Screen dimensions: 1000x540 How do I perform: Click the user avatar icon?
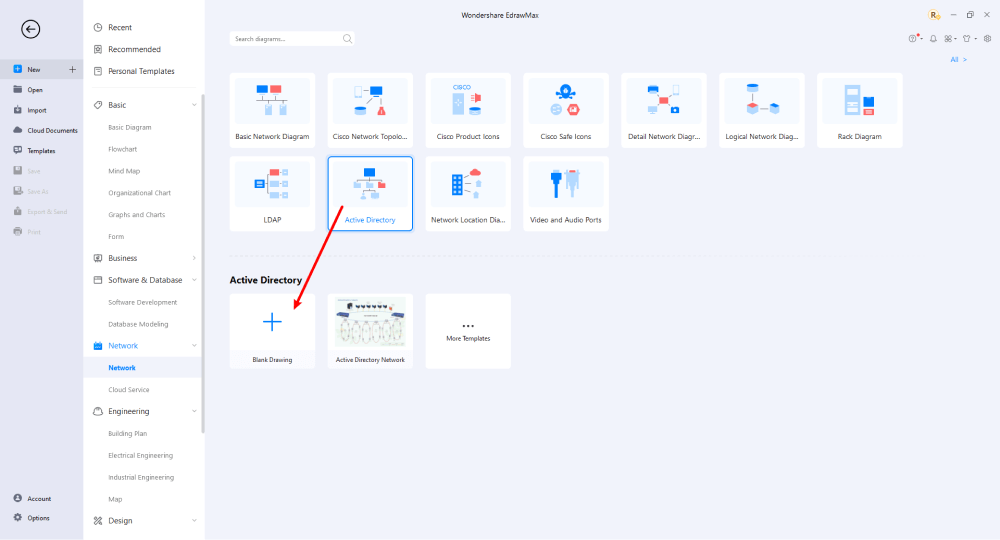pos(934,15)
